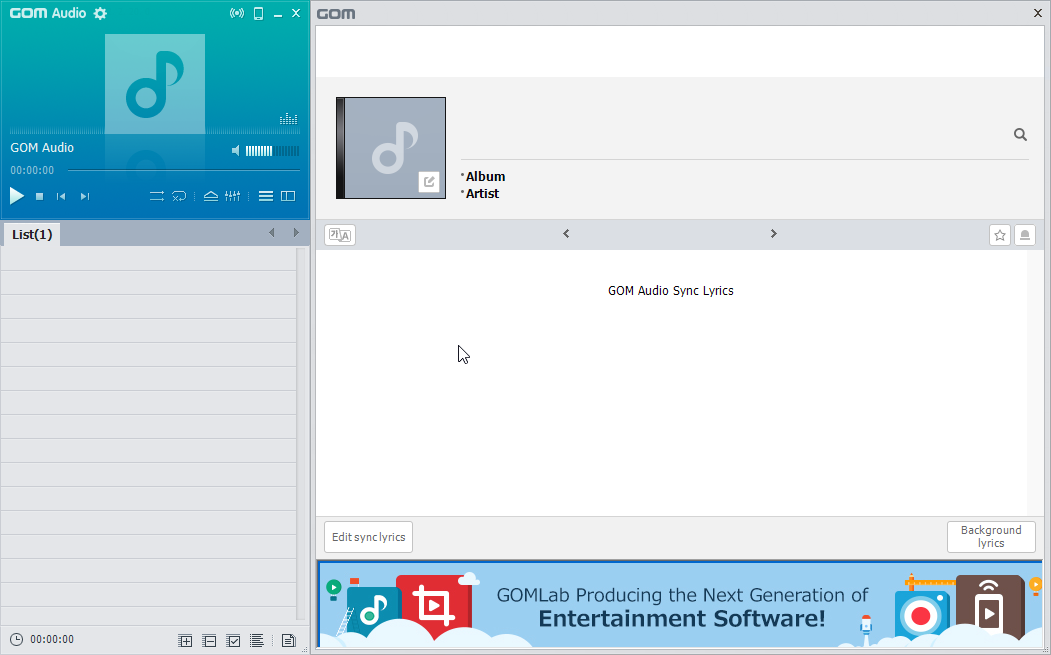Add files to playlist (plus list icon)
1051x655 pixels.
pyautogui.click(x=185, y=641)
